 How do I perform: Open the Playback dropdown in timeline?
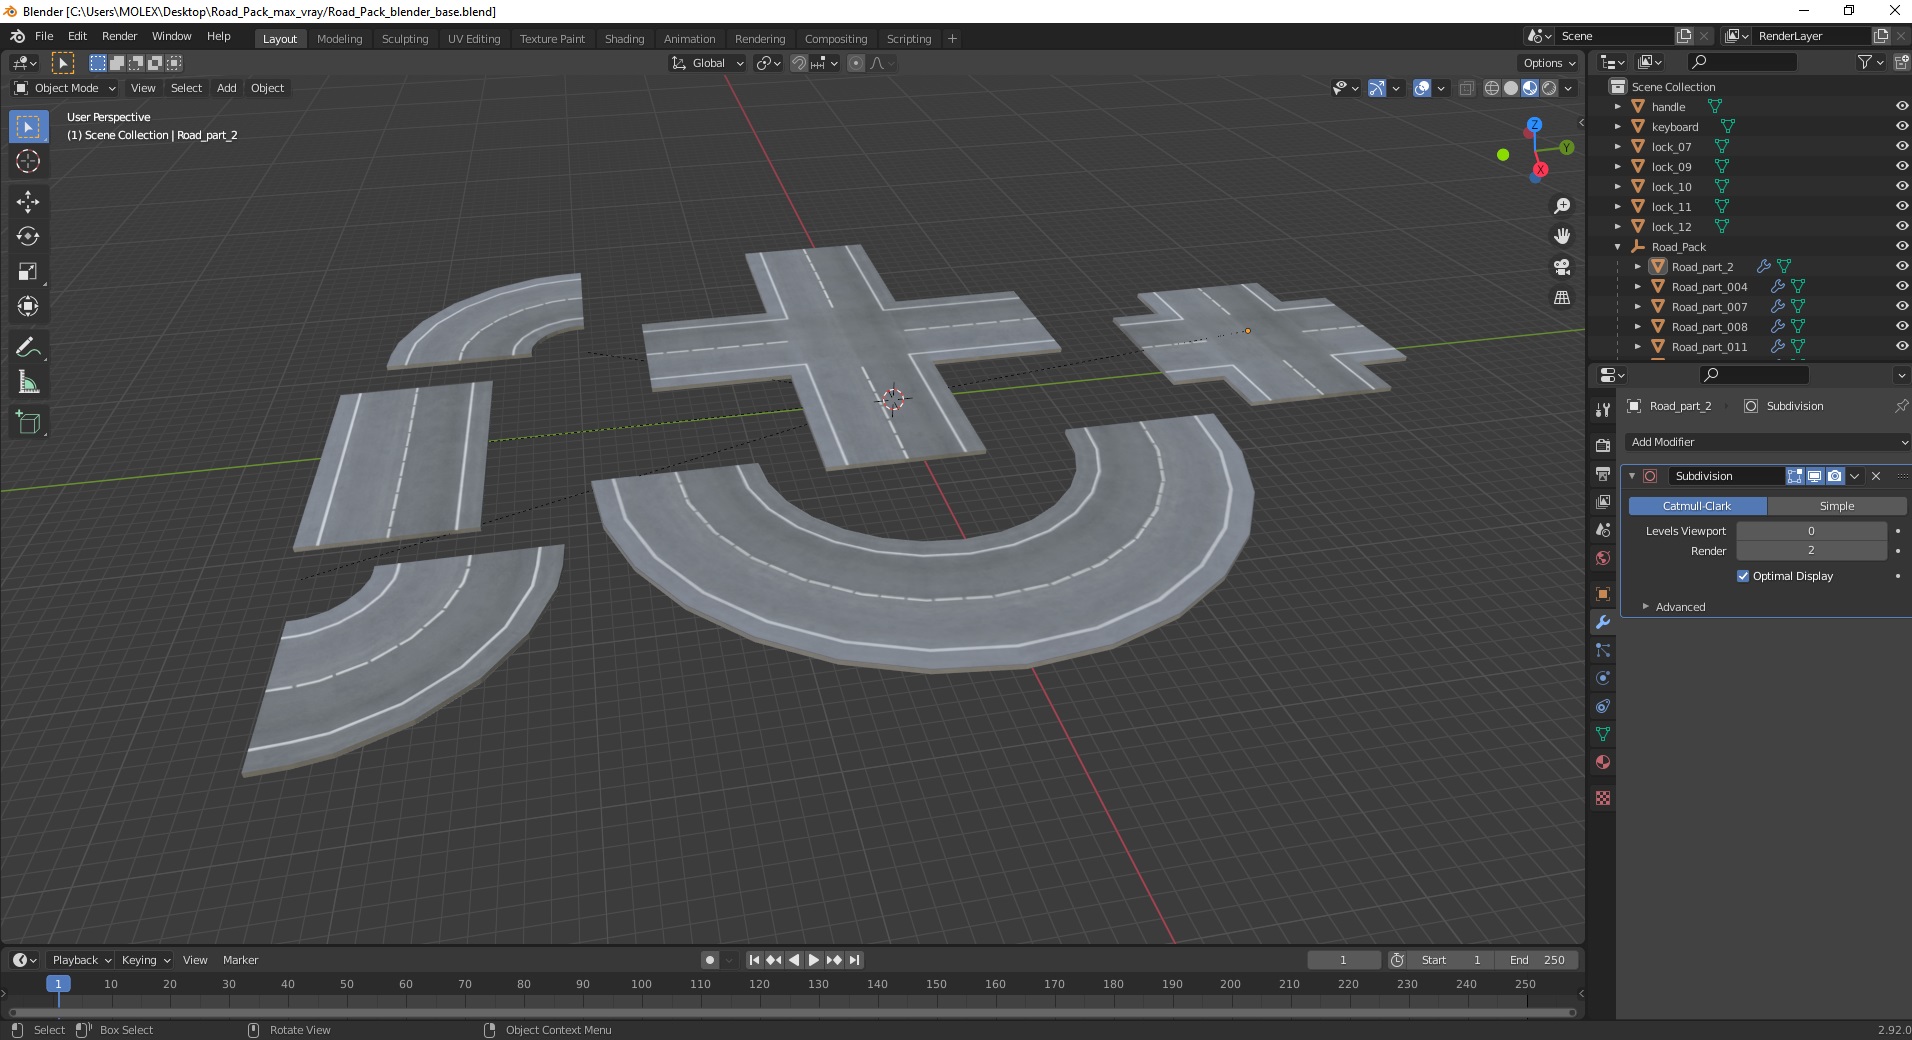coord(81,960)
